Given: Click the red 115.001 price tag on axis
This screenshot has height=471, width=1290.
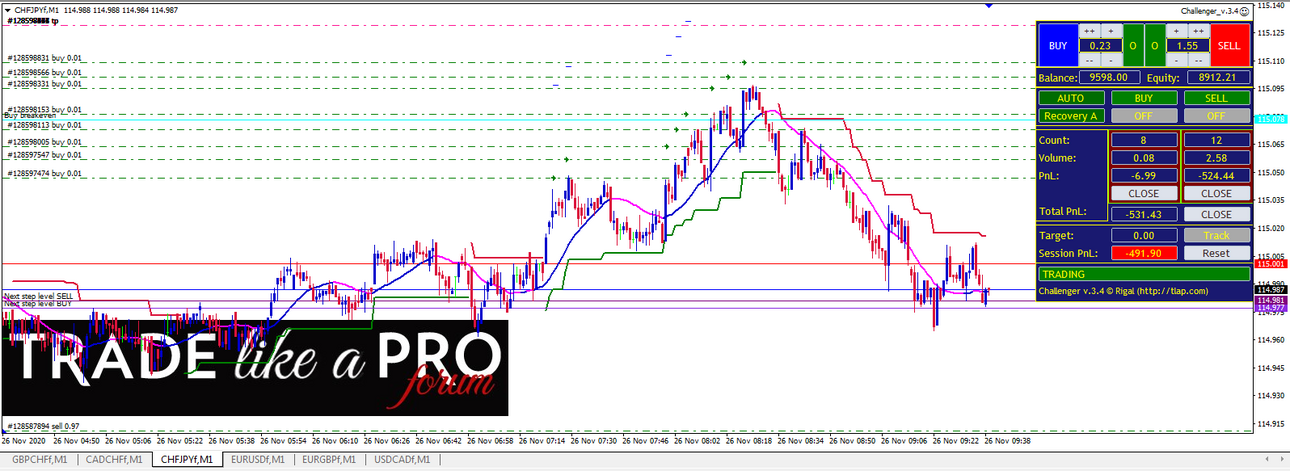Looking at the screenshot, I should click(x=1271, y=264).
